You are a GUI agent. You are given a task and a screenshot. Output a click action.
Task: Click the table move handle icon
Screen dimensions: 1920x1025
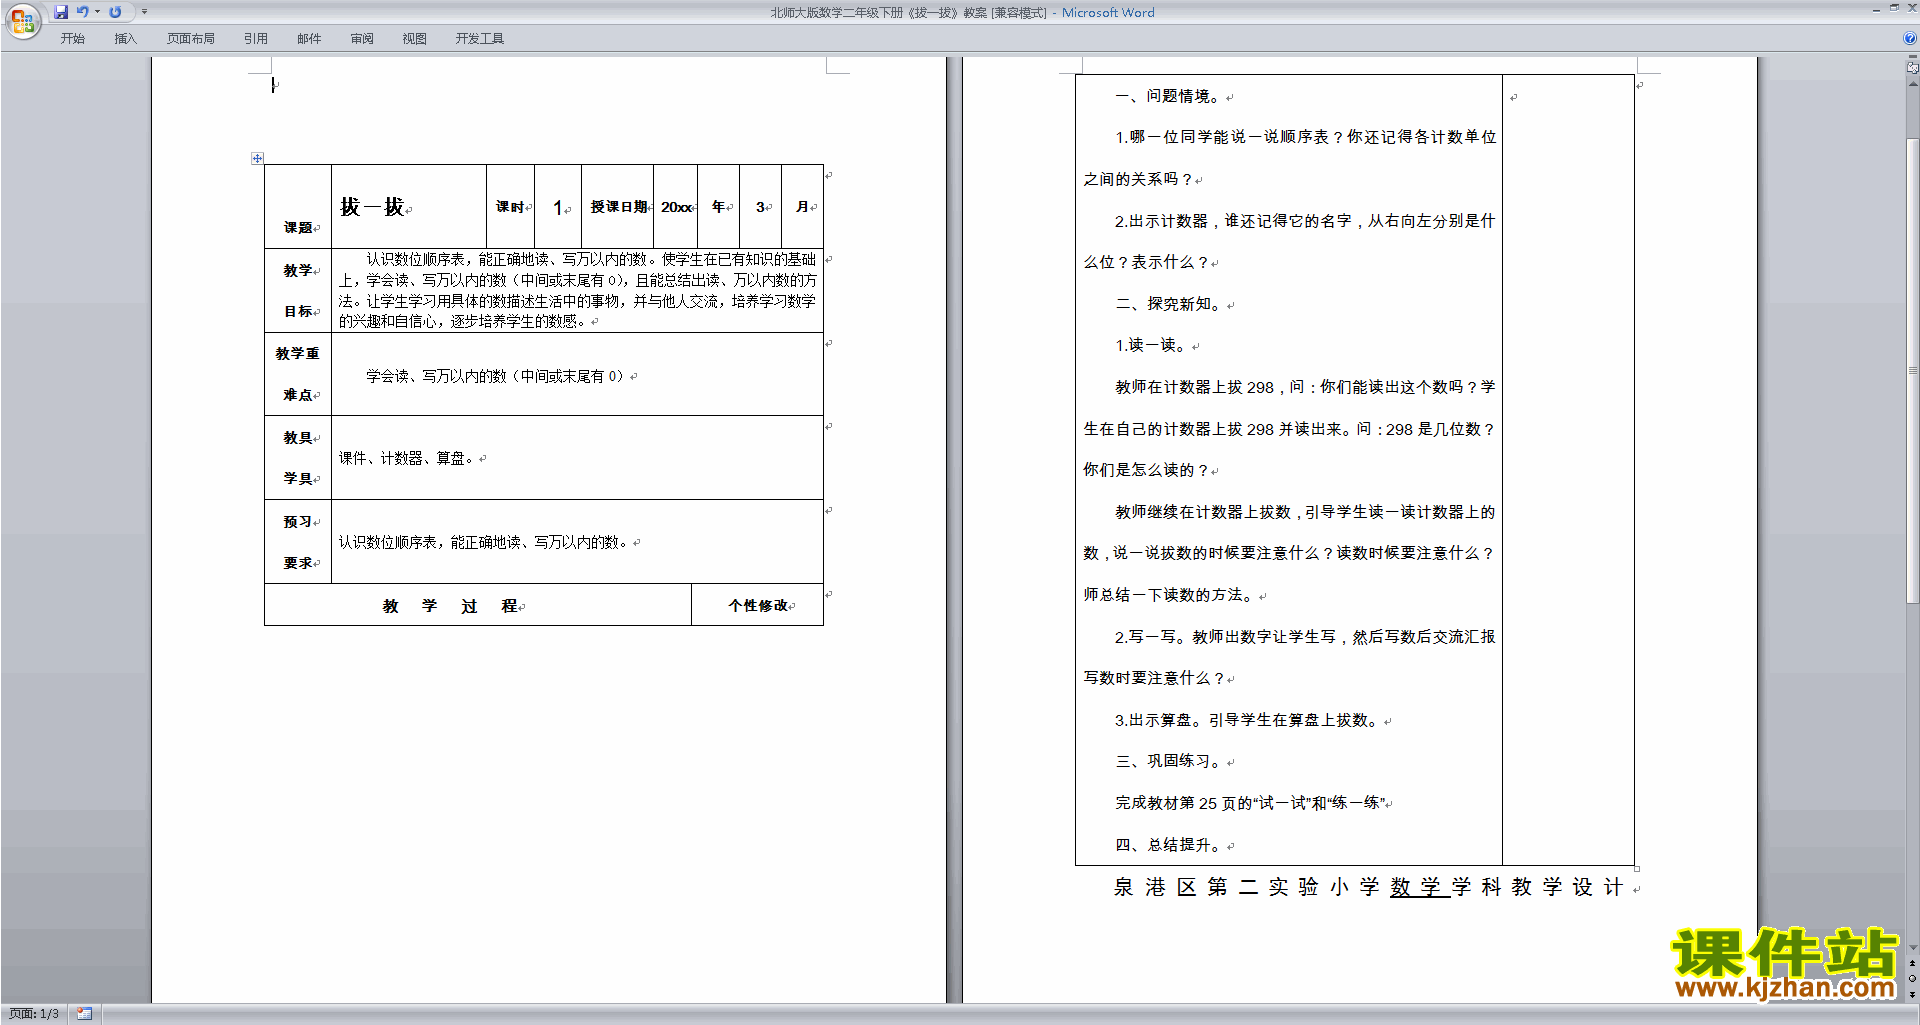point(257,158)
